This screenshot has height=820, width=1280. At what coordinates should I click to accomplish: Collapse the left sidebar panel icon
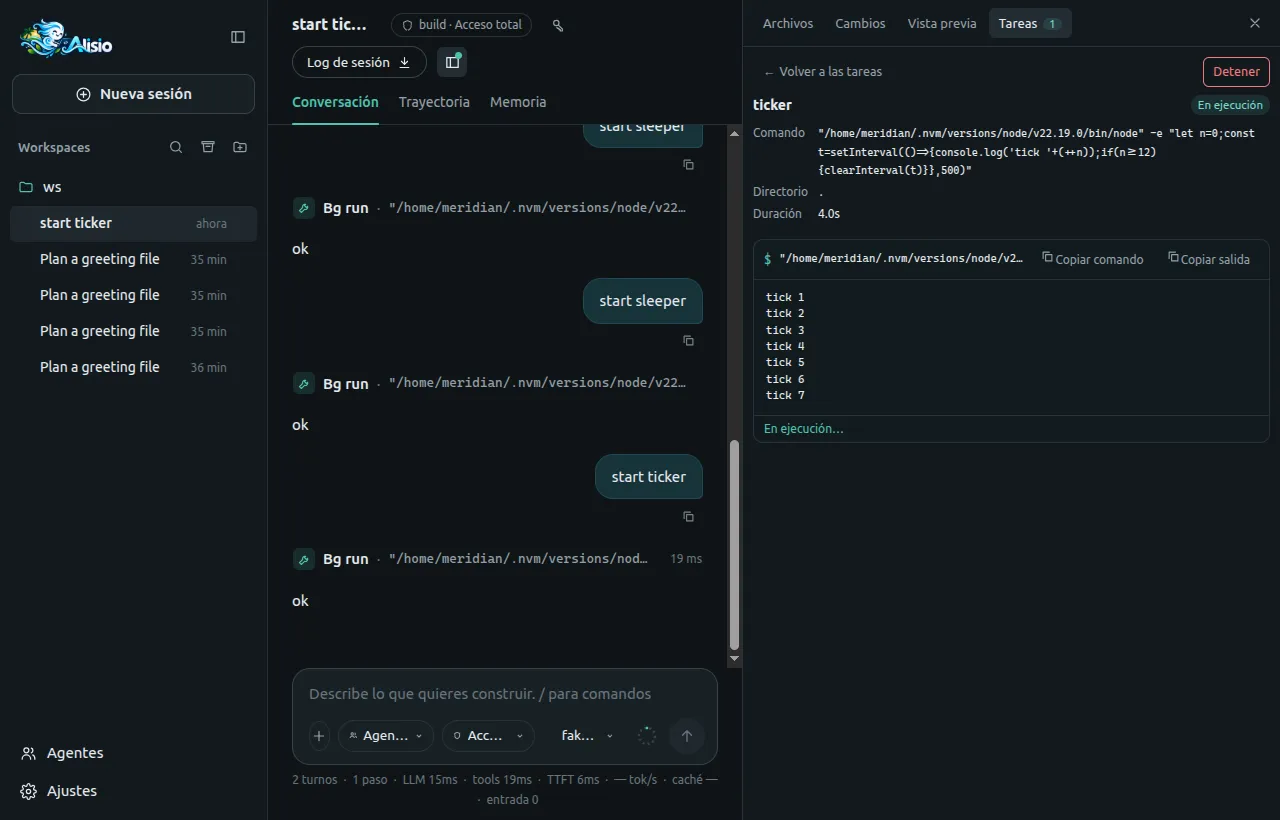coord(238,37)
